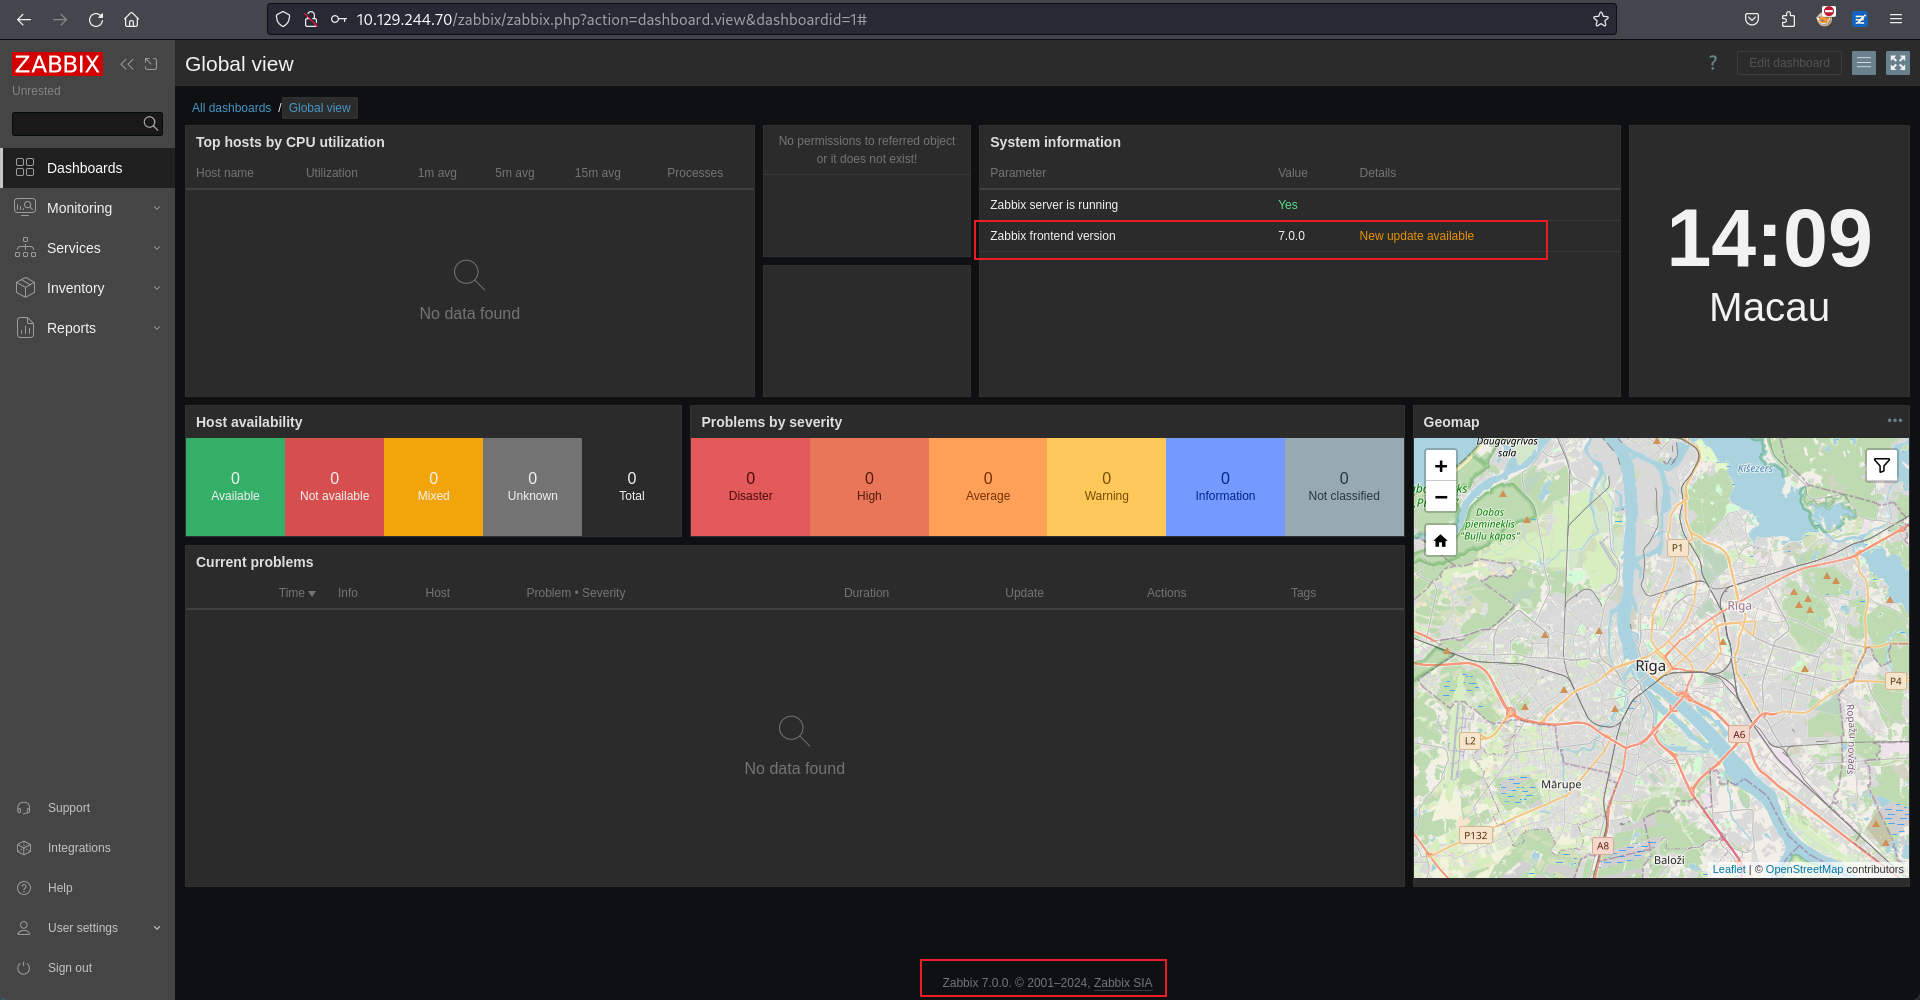Reset Geomap to home view
Screen dimensions: 1920x1000
pos(1441,541)
